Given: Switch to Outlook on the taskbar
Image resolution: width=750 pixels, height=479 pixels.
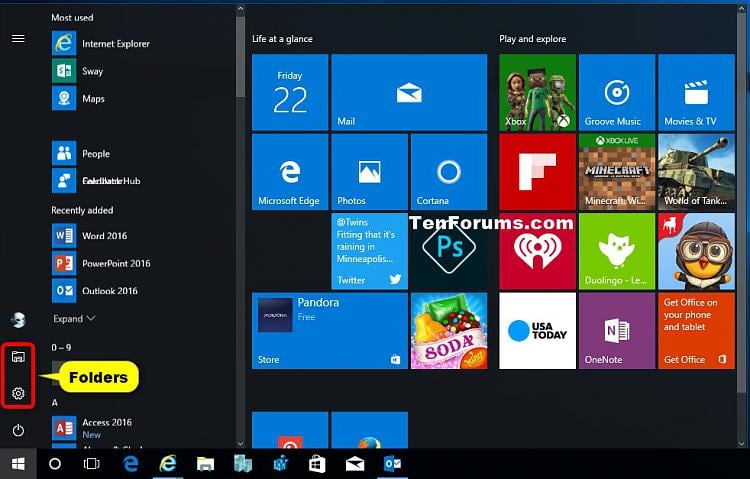Looking at the screenshot, I should [392, 464].
